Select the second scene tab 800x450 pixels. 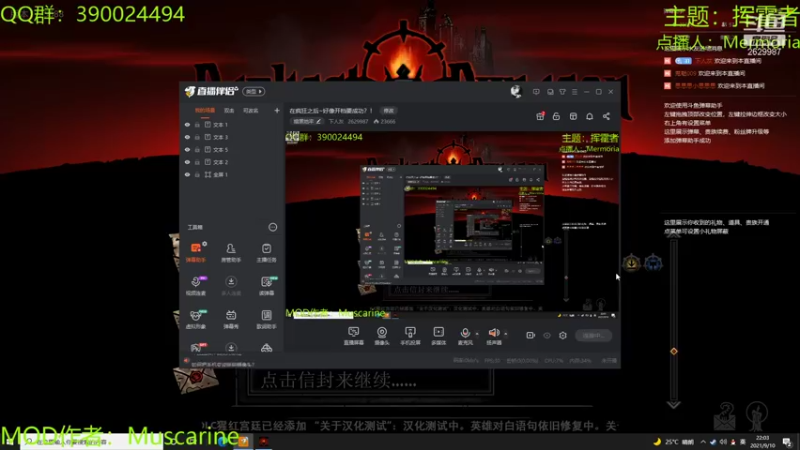click(229, 110)
